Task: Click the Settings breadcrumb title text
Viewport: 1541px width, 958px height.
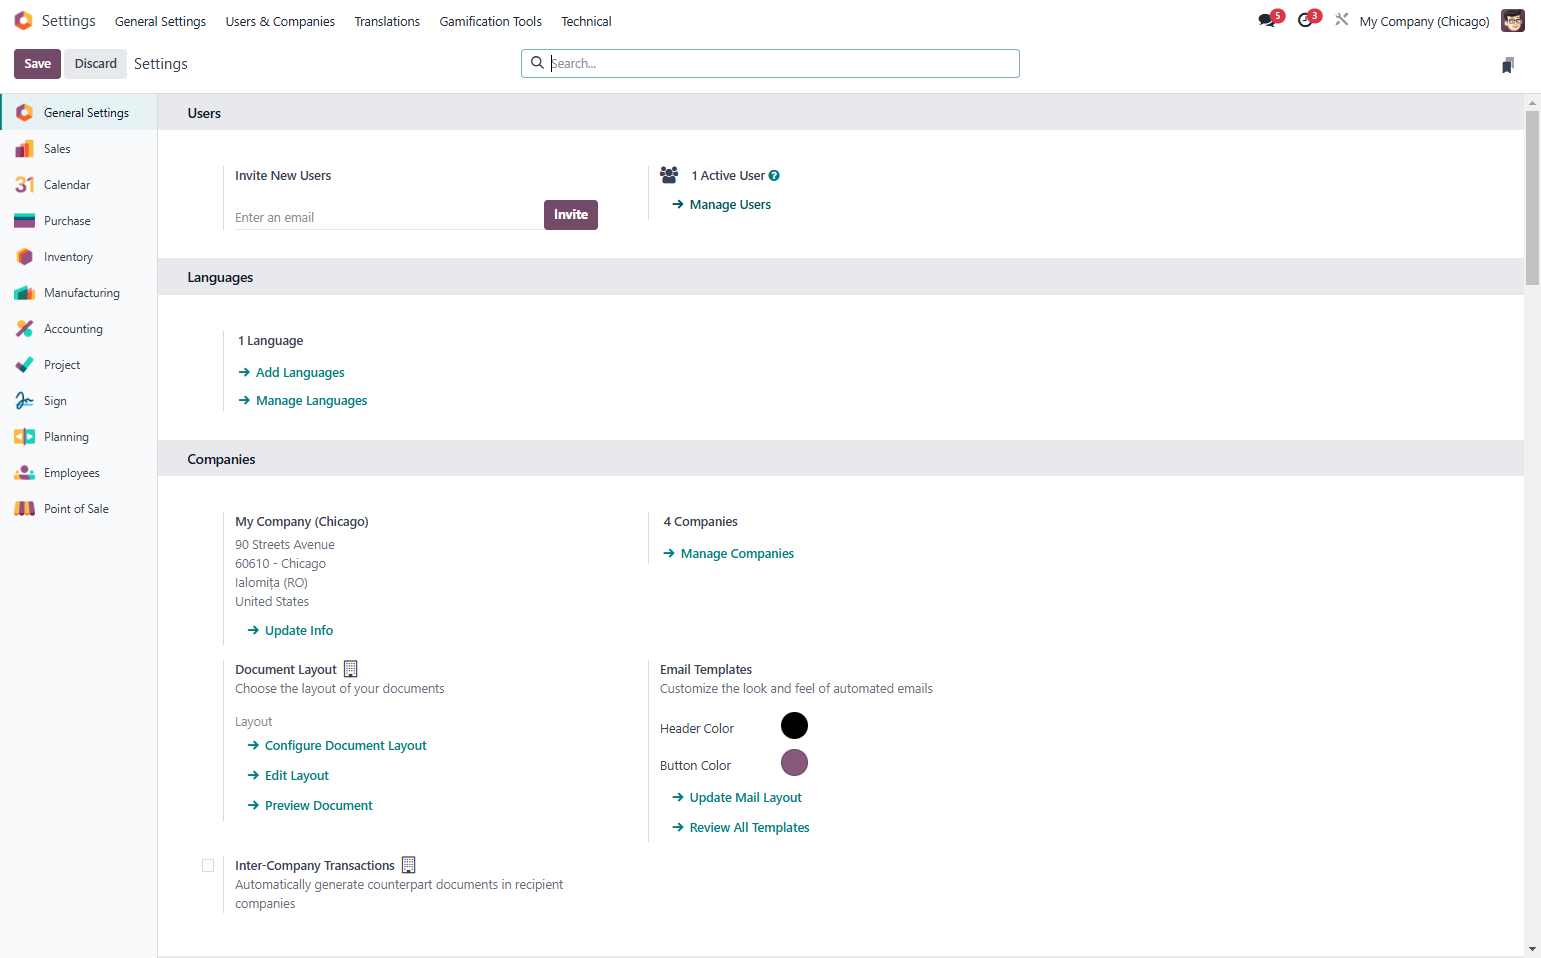Action: (161, 63)
